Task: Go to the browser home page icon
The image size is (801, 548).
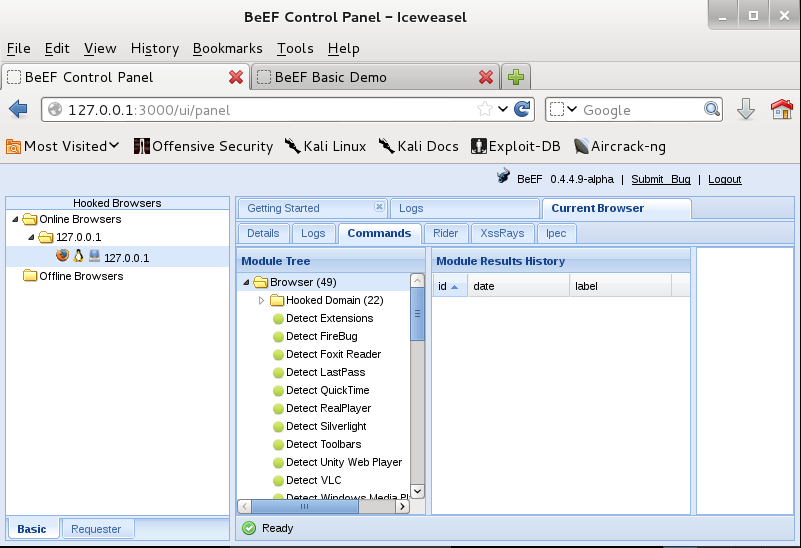Action: coord(782,109)
